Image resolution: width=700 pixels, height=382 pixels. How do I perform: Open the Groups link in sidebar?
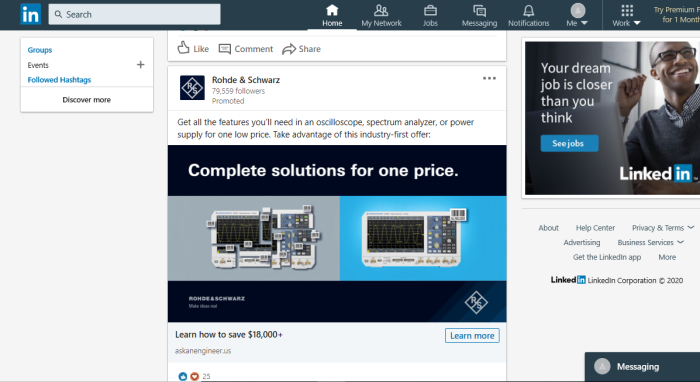40,50
